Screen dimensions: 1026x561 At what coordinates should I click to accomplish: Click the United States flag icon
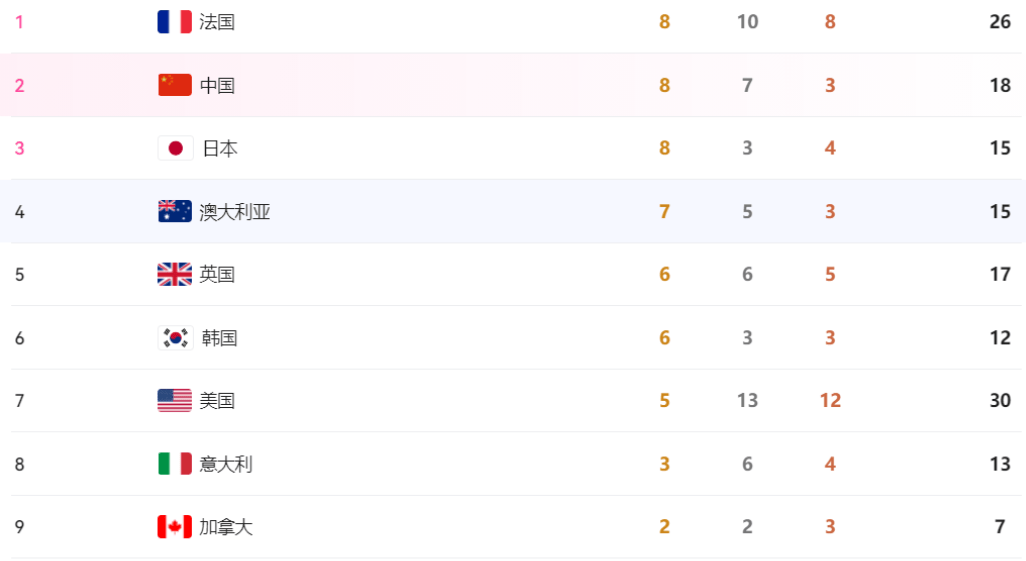[175, 401]
